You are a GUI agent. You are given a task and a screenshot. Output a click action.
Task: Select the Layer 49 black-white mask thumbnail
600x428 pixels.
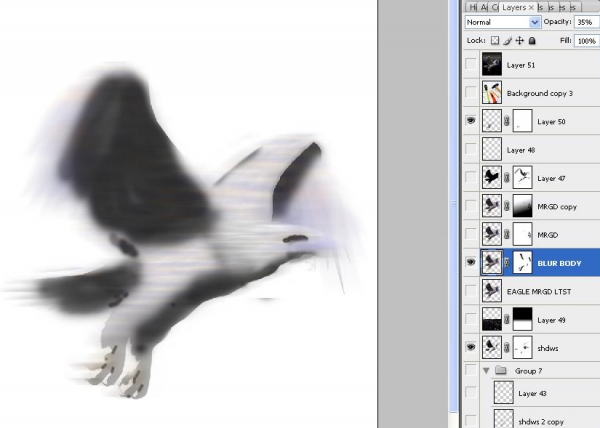pos(522,319)
